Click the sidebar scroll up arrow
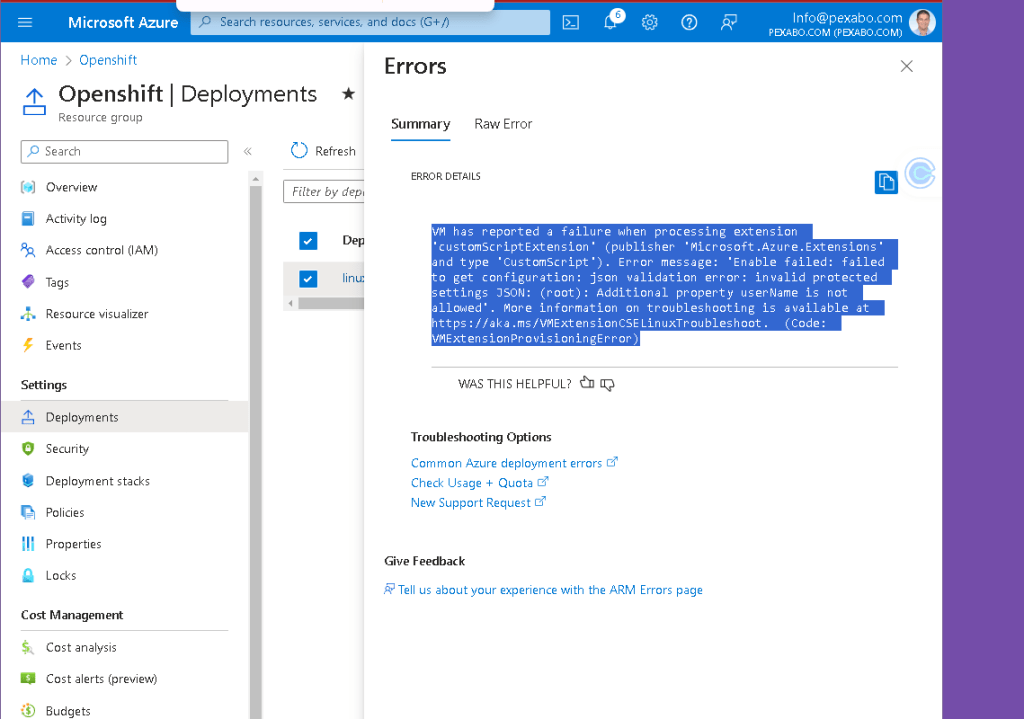The image size is (1024, 719). [x=255, y=178]
